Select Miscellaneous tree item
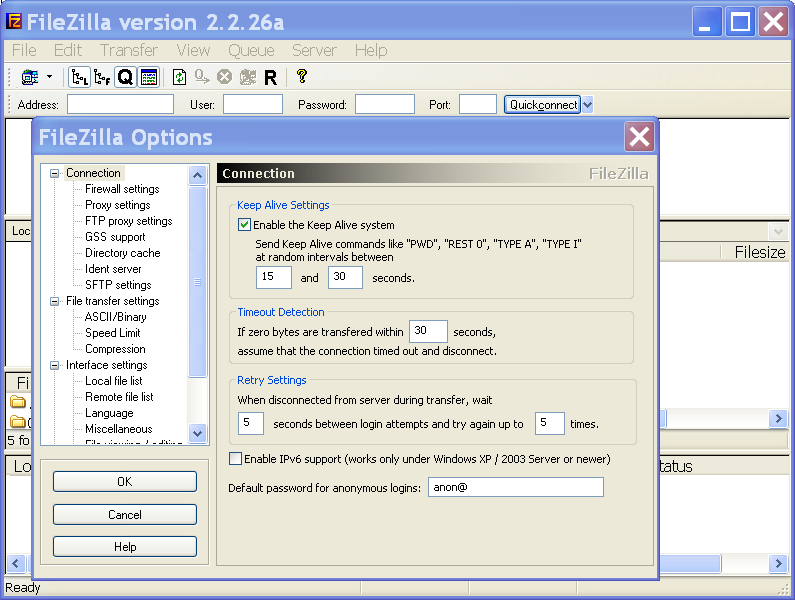 [x=119, y=429]
